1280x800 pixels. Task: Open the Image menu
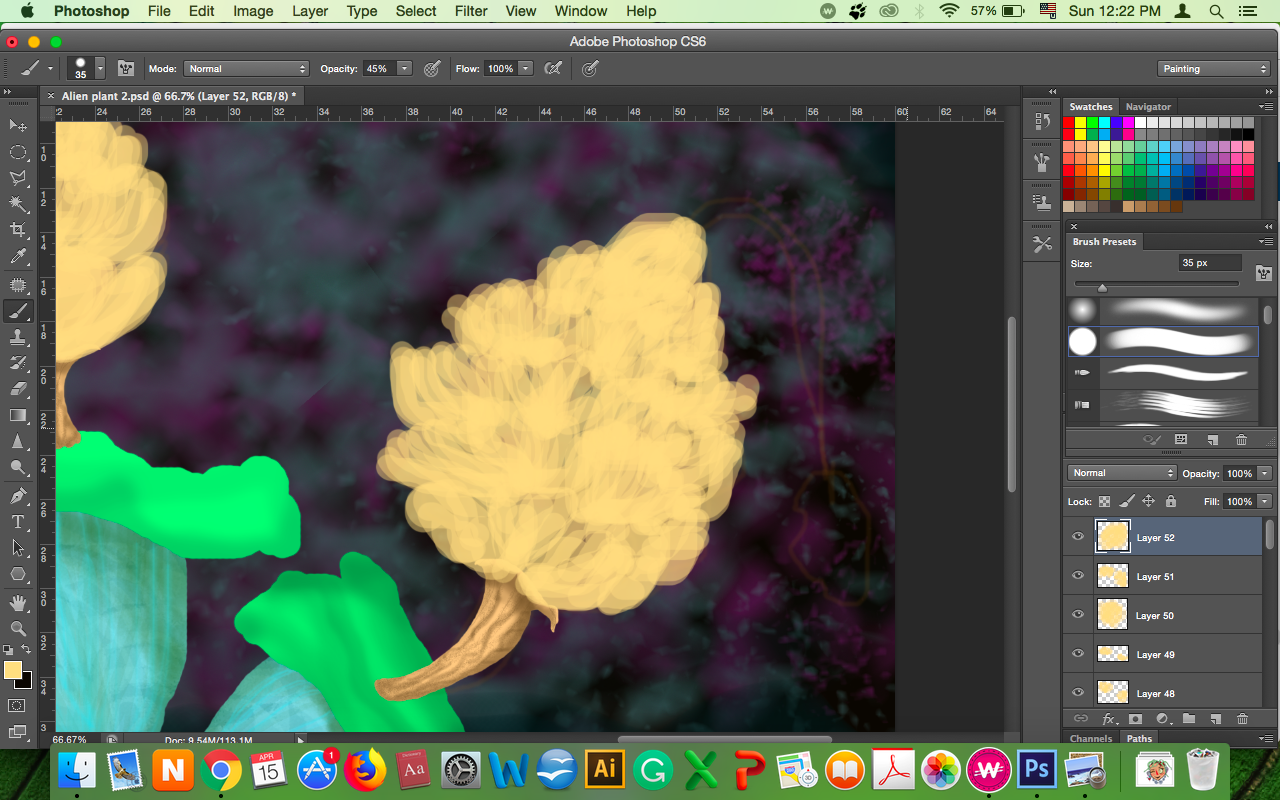point(253,11)
